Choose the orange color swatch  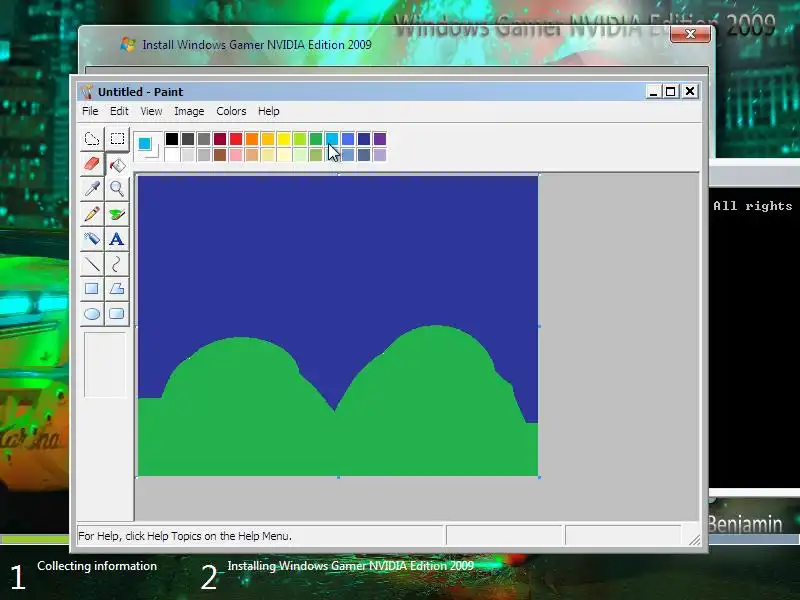(252, 139)
